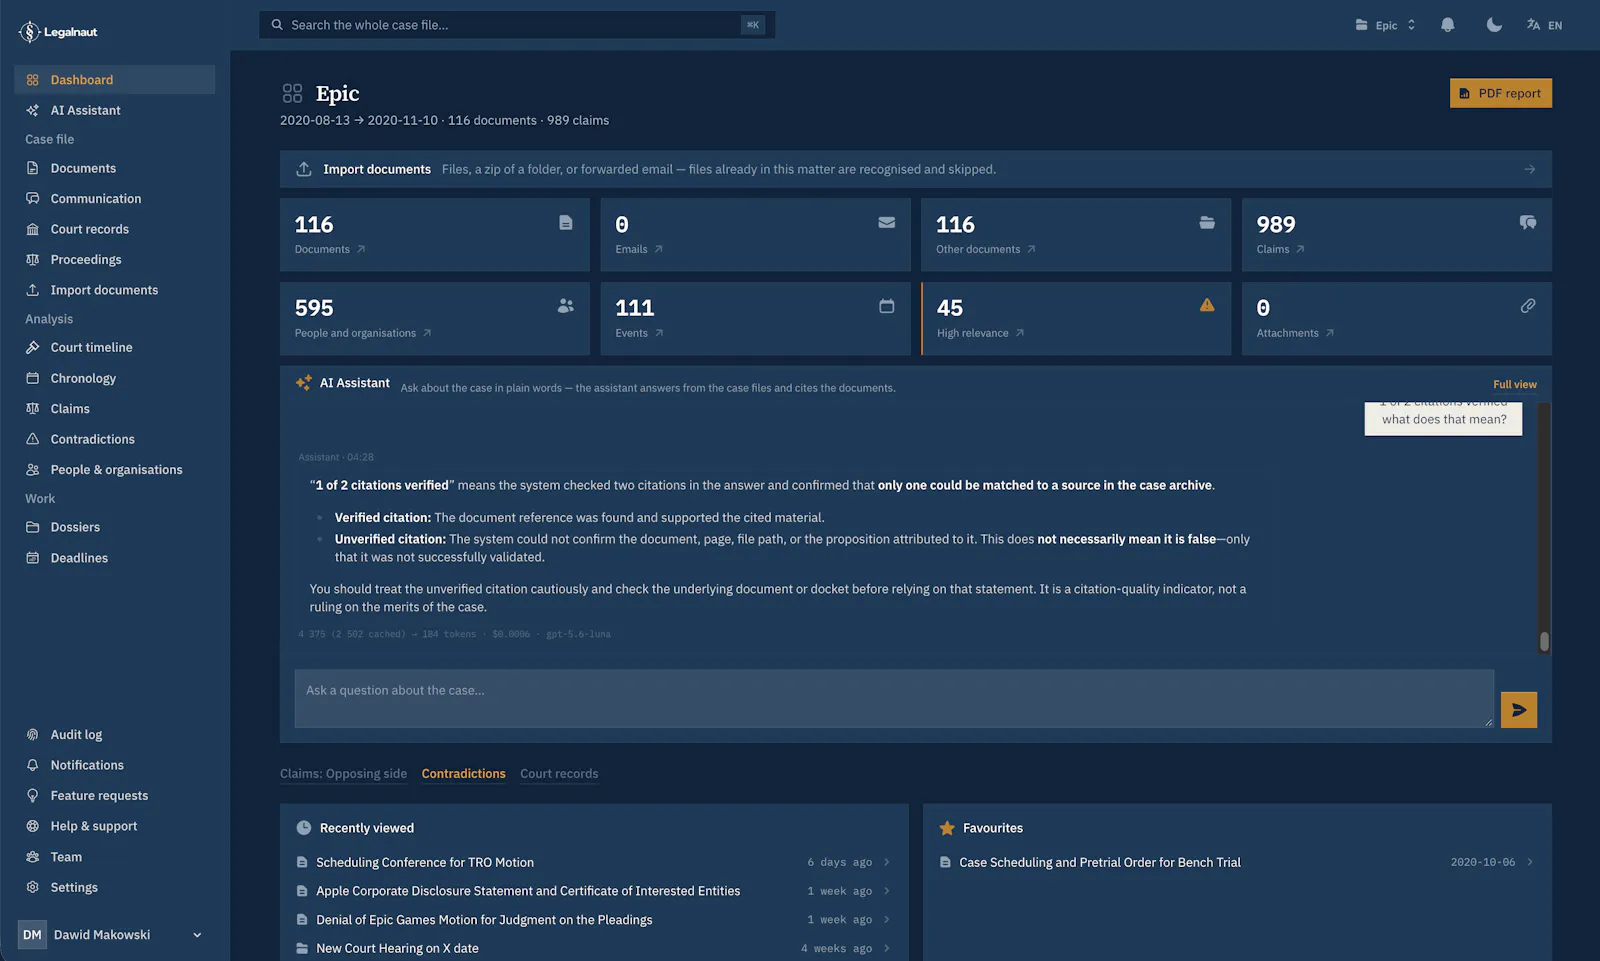
Task: Open New Court Hearing on X date
Action: (x=594, y=948)
